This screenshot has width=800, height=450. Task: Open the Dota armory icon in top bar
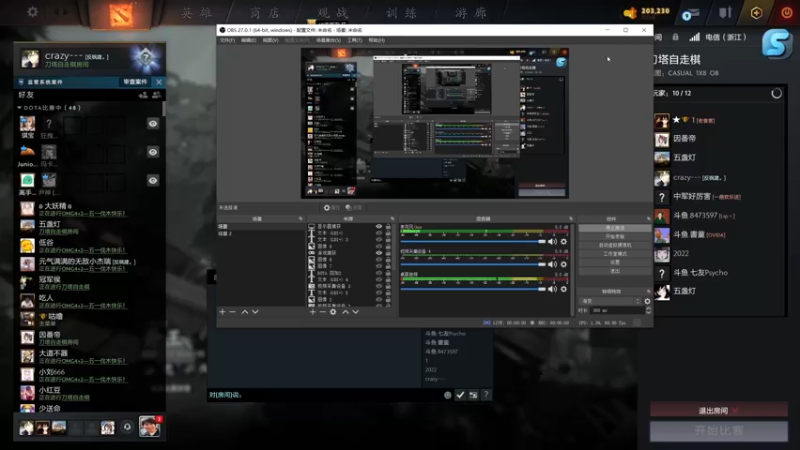pyautogui.click(x=726, y=12)
